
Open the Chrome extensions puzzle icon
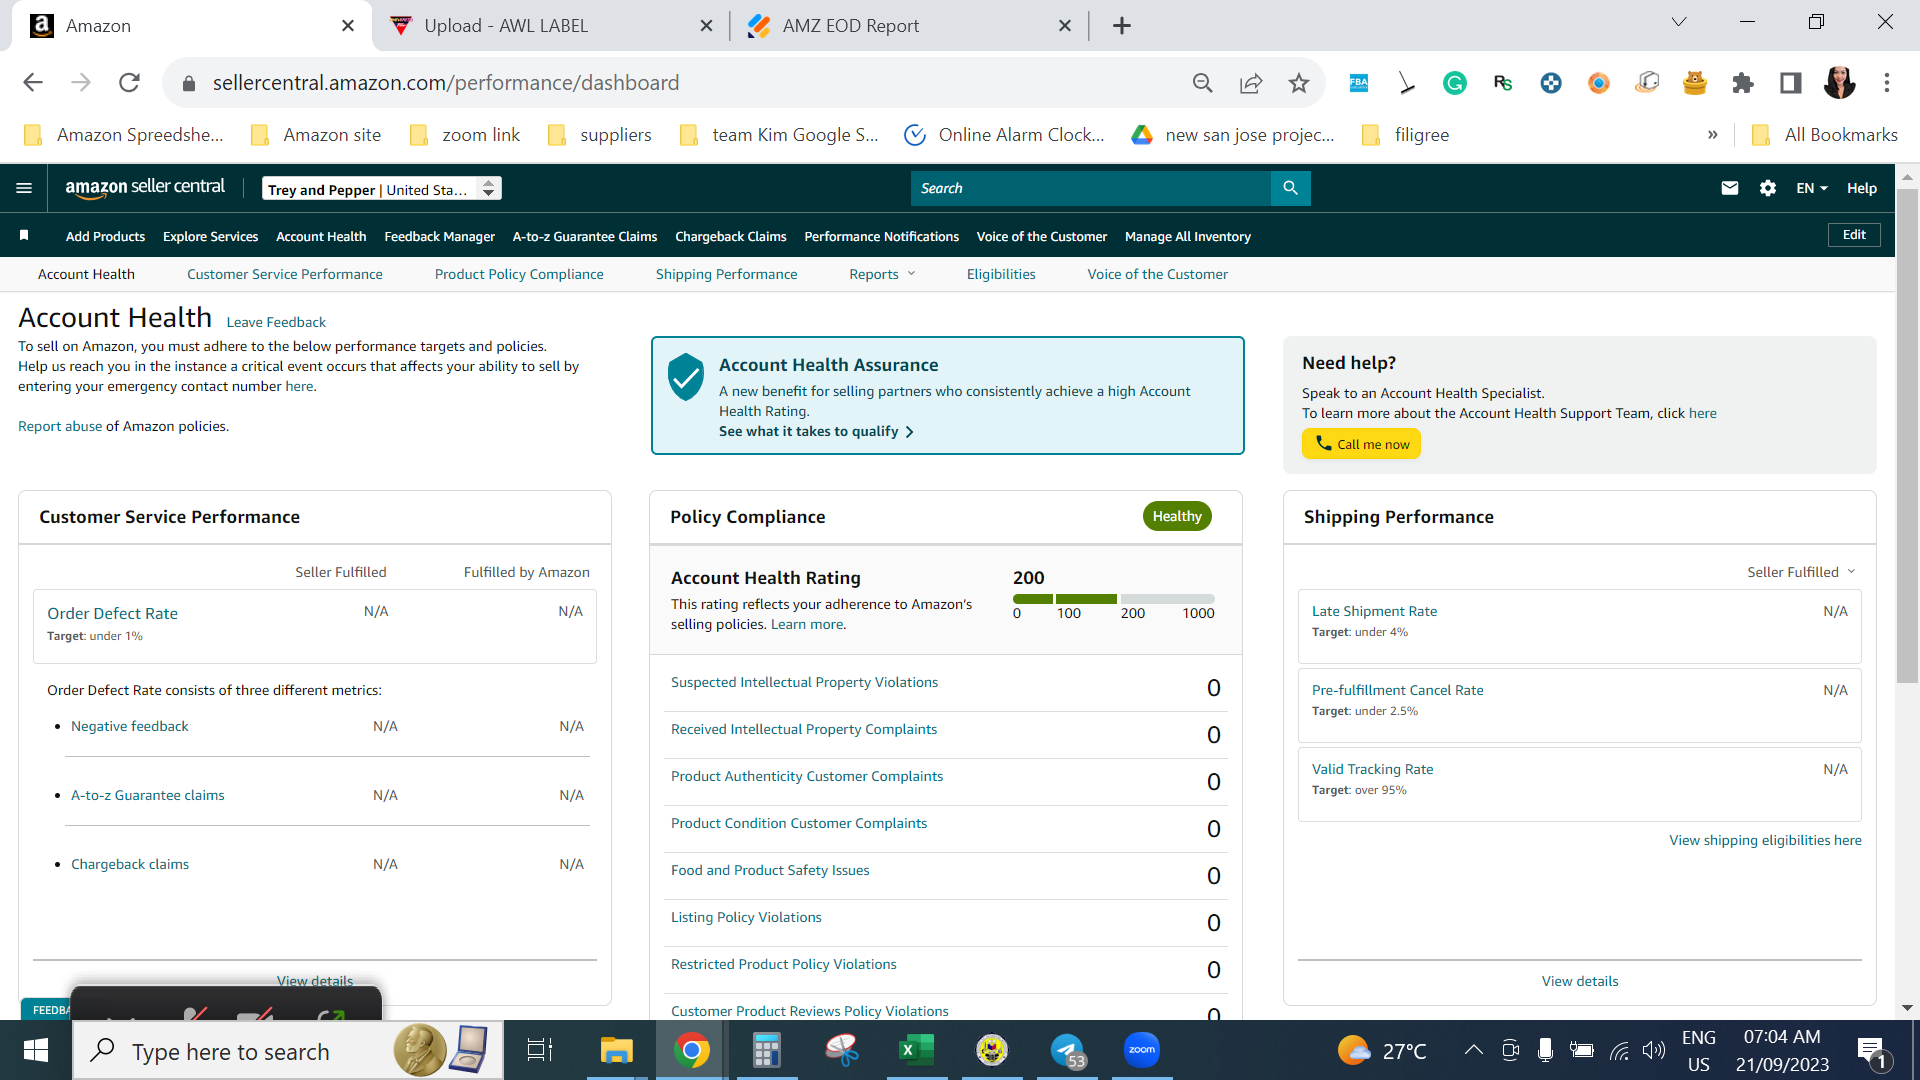click(x=1743, y=83)
